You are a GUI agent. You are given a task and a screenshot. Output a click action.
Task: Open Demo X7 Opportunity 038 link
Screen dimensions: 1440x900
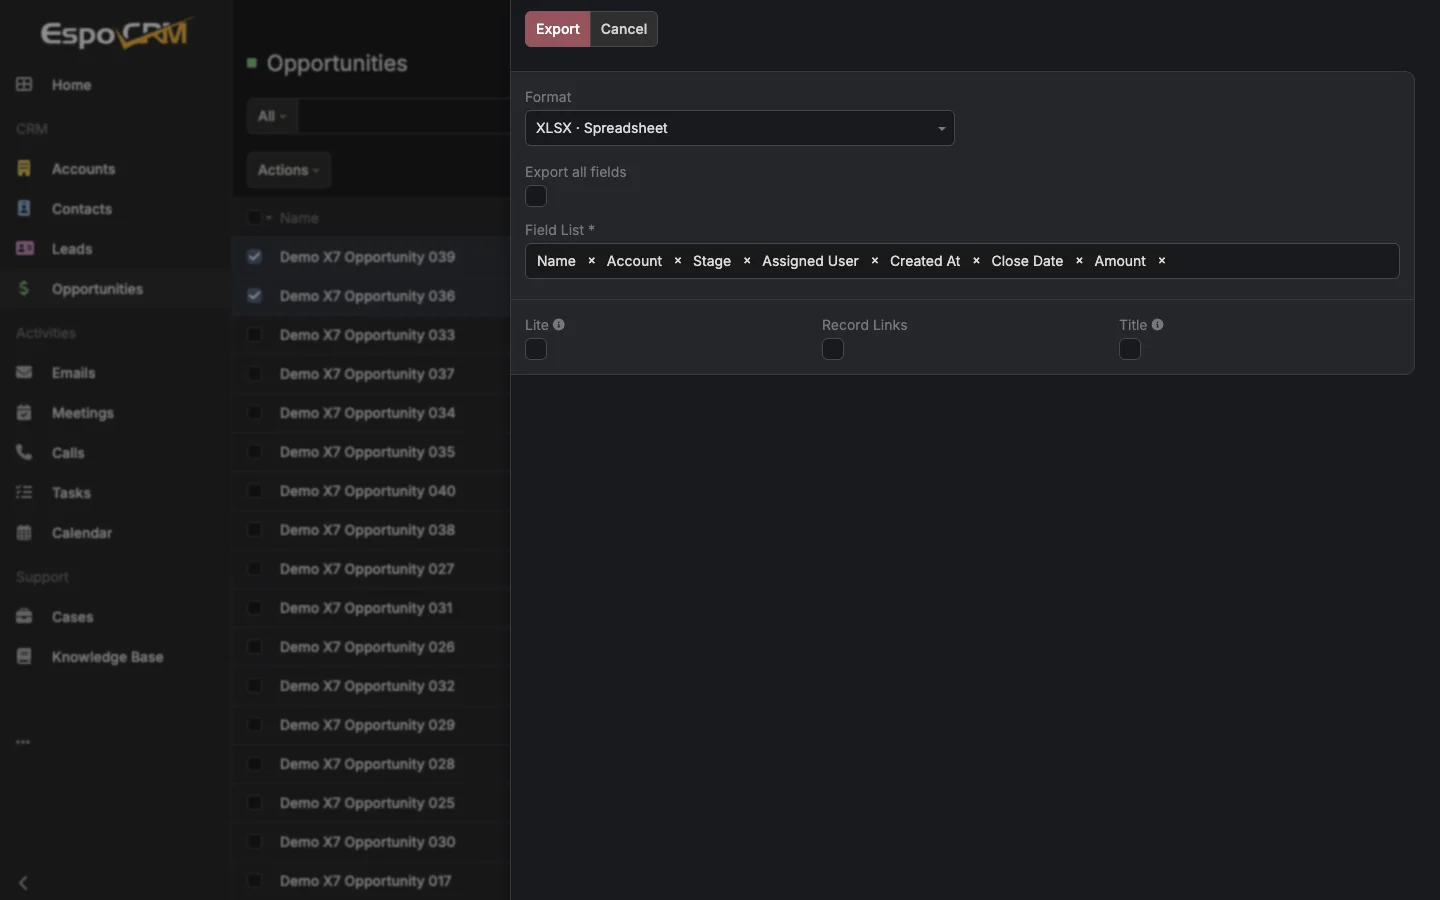coord(367,530)
